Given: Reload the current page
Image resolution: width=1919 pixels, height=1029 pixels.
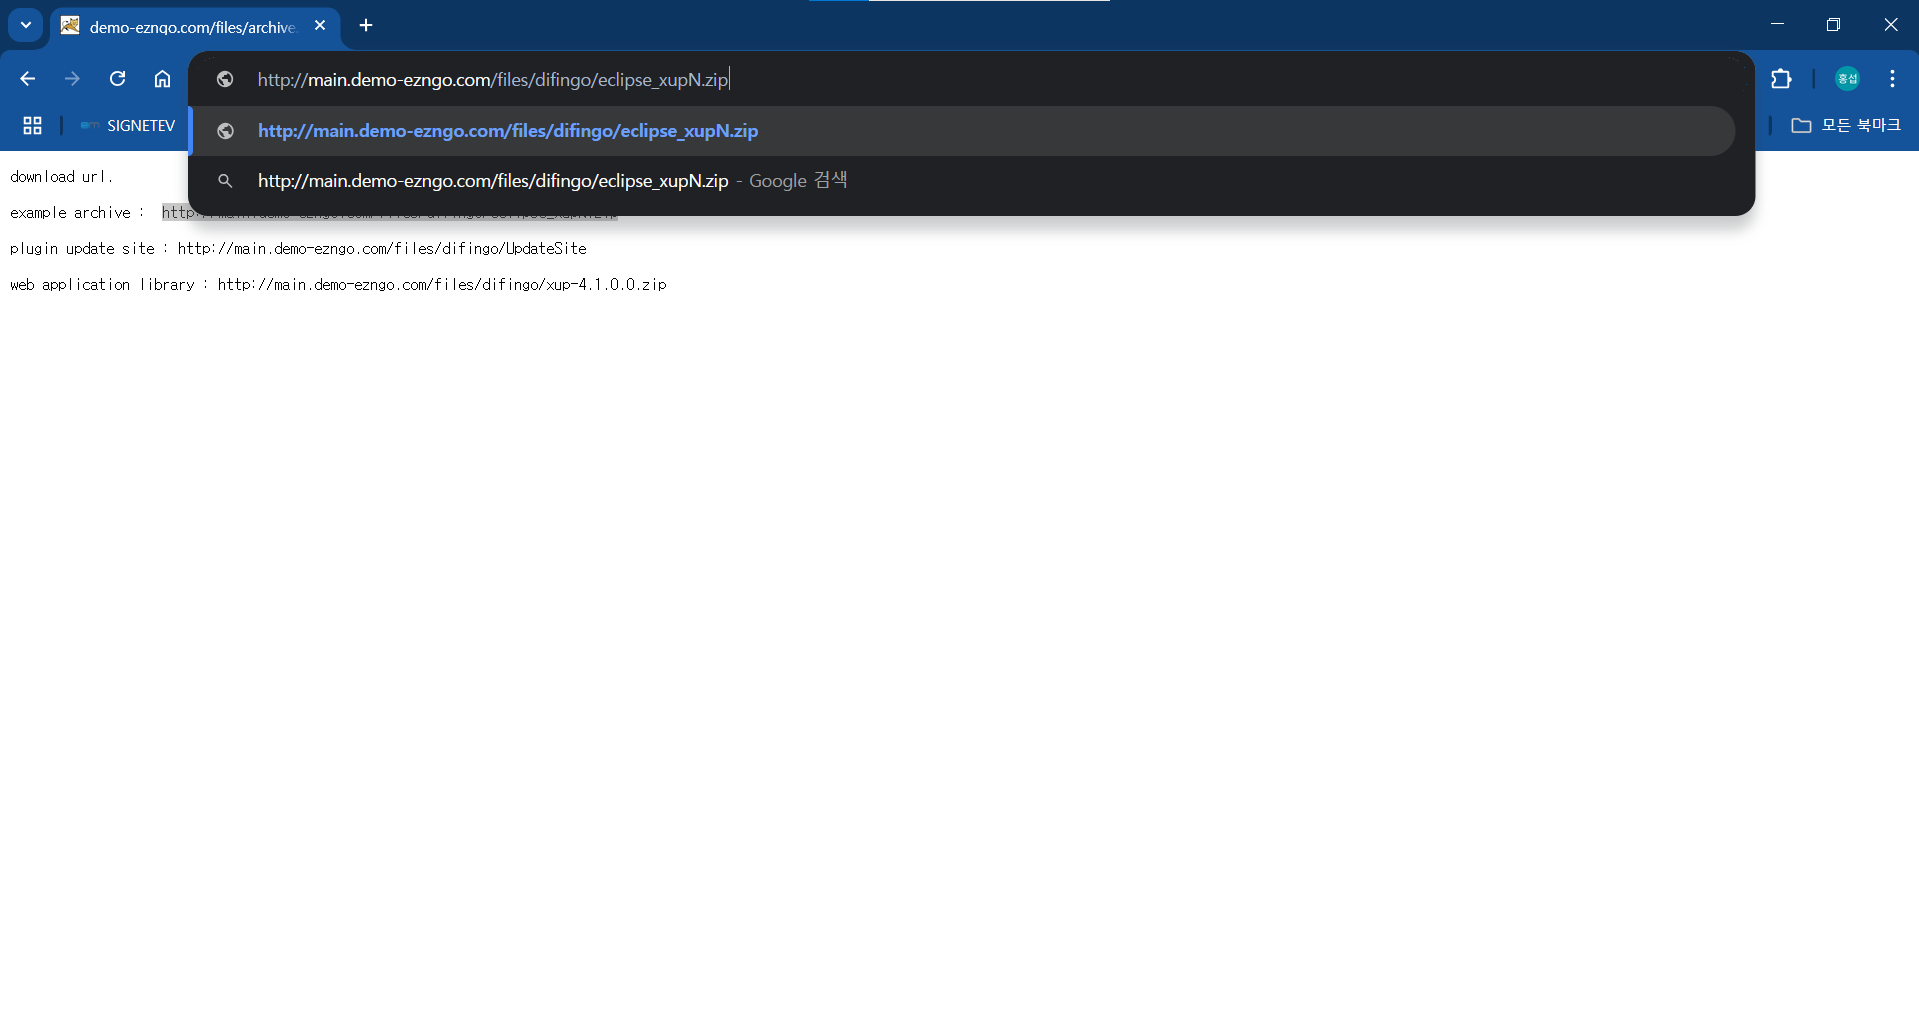Looking at the screenshot, I should point(117,79).
